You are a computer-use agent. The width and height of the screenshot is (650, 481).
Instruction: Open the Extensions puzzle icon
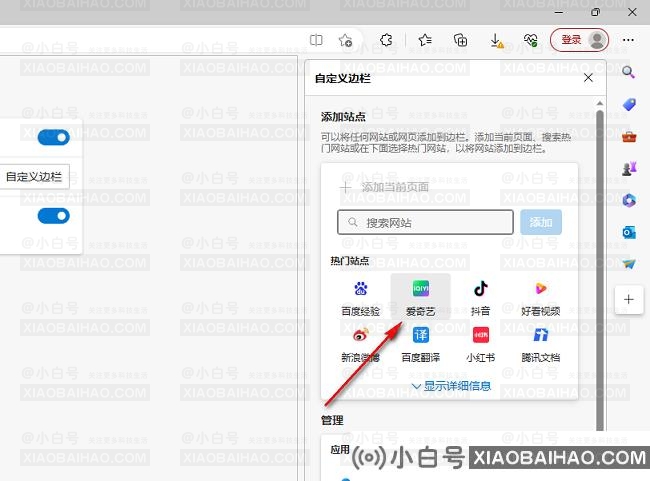point(386,40)
